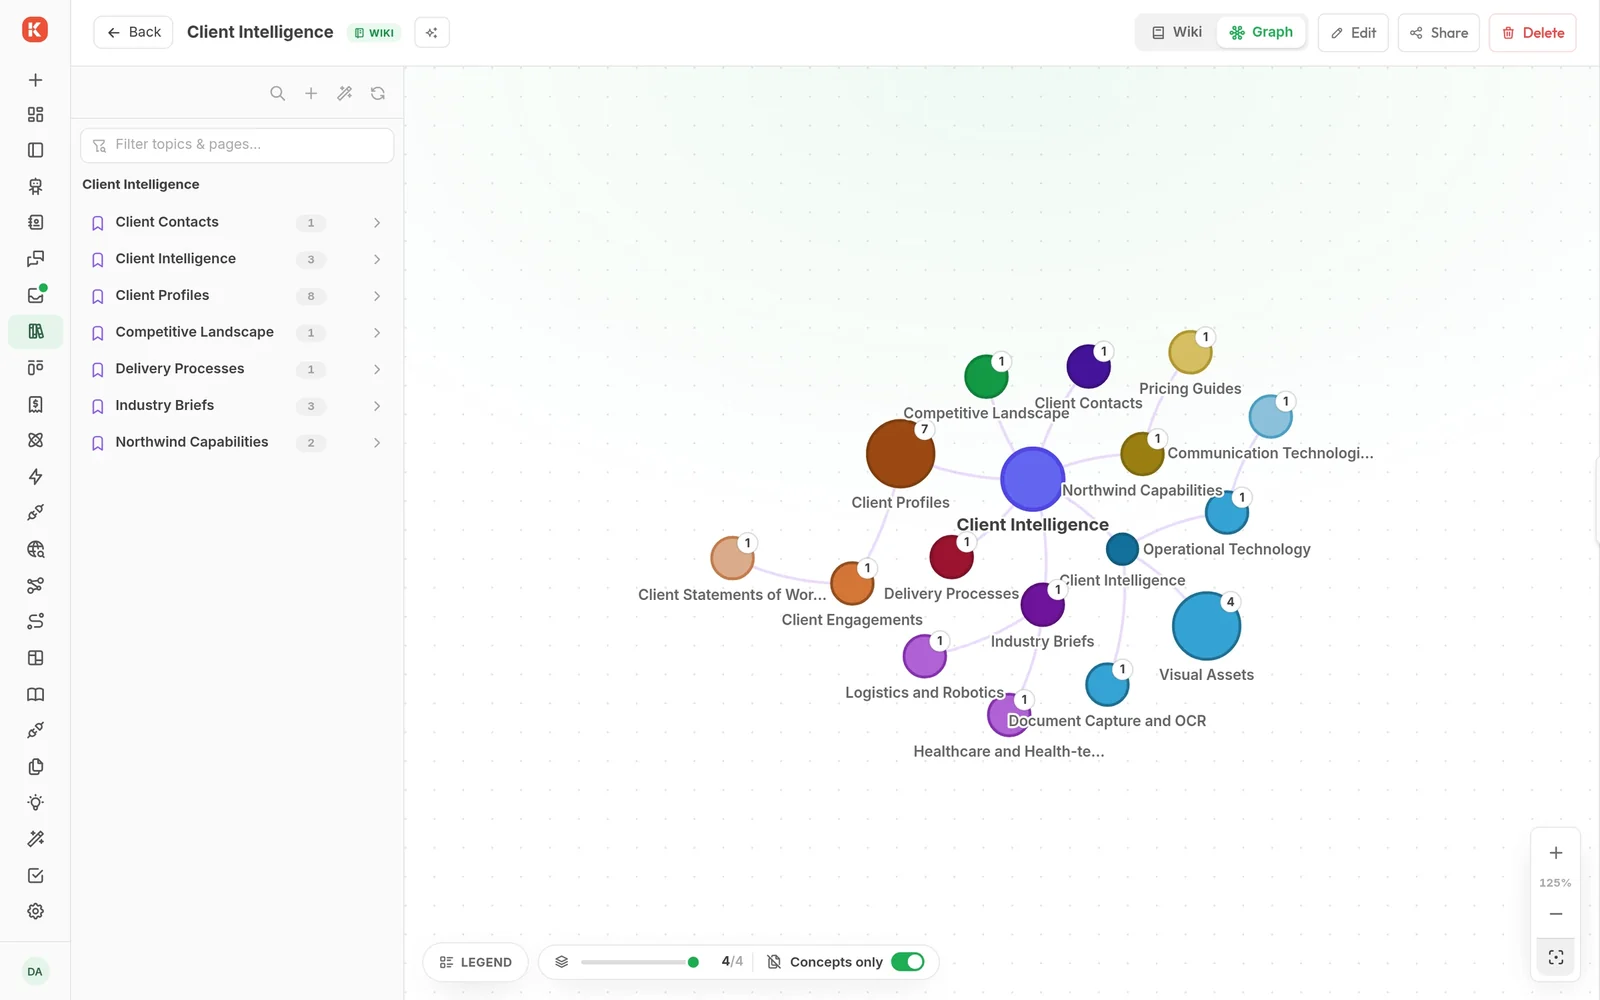Click the plus icon beside the panel search
Viewport: 1600px width, 1000px height.
(x=311, y=93)
